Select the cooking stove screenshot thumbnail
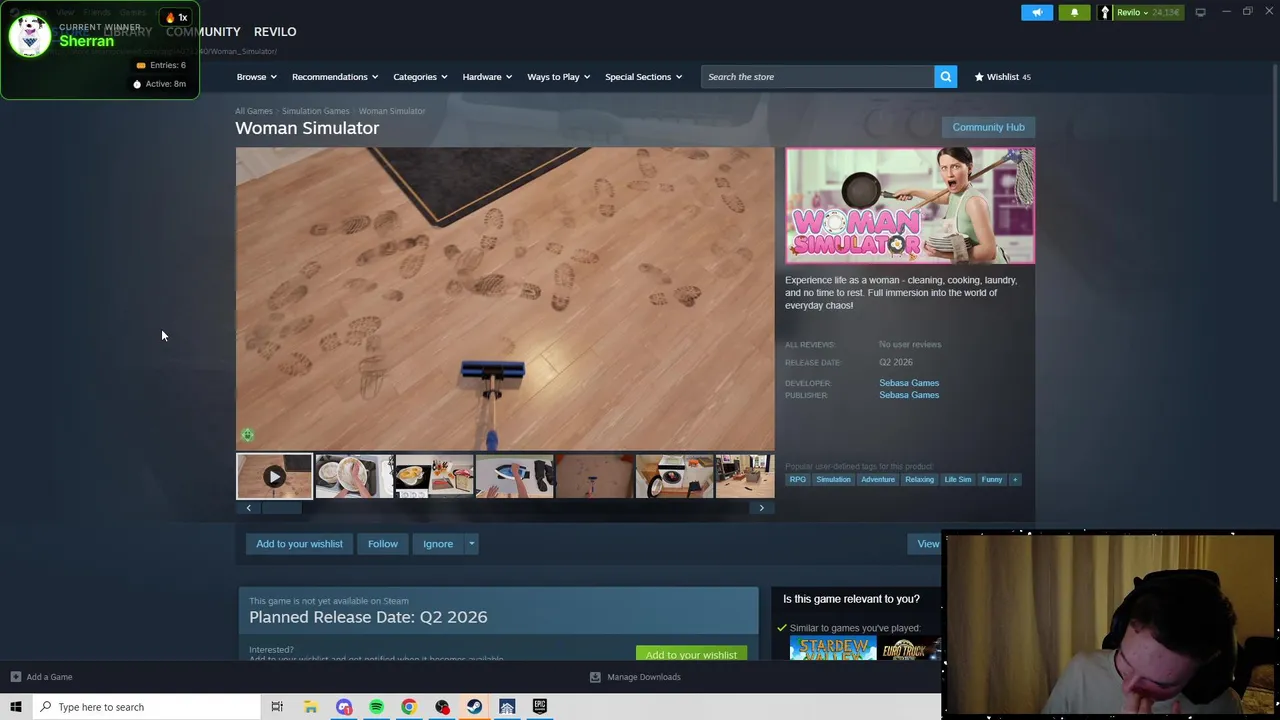This screenshot has width=1280, height=720. (x=434, y=476)
